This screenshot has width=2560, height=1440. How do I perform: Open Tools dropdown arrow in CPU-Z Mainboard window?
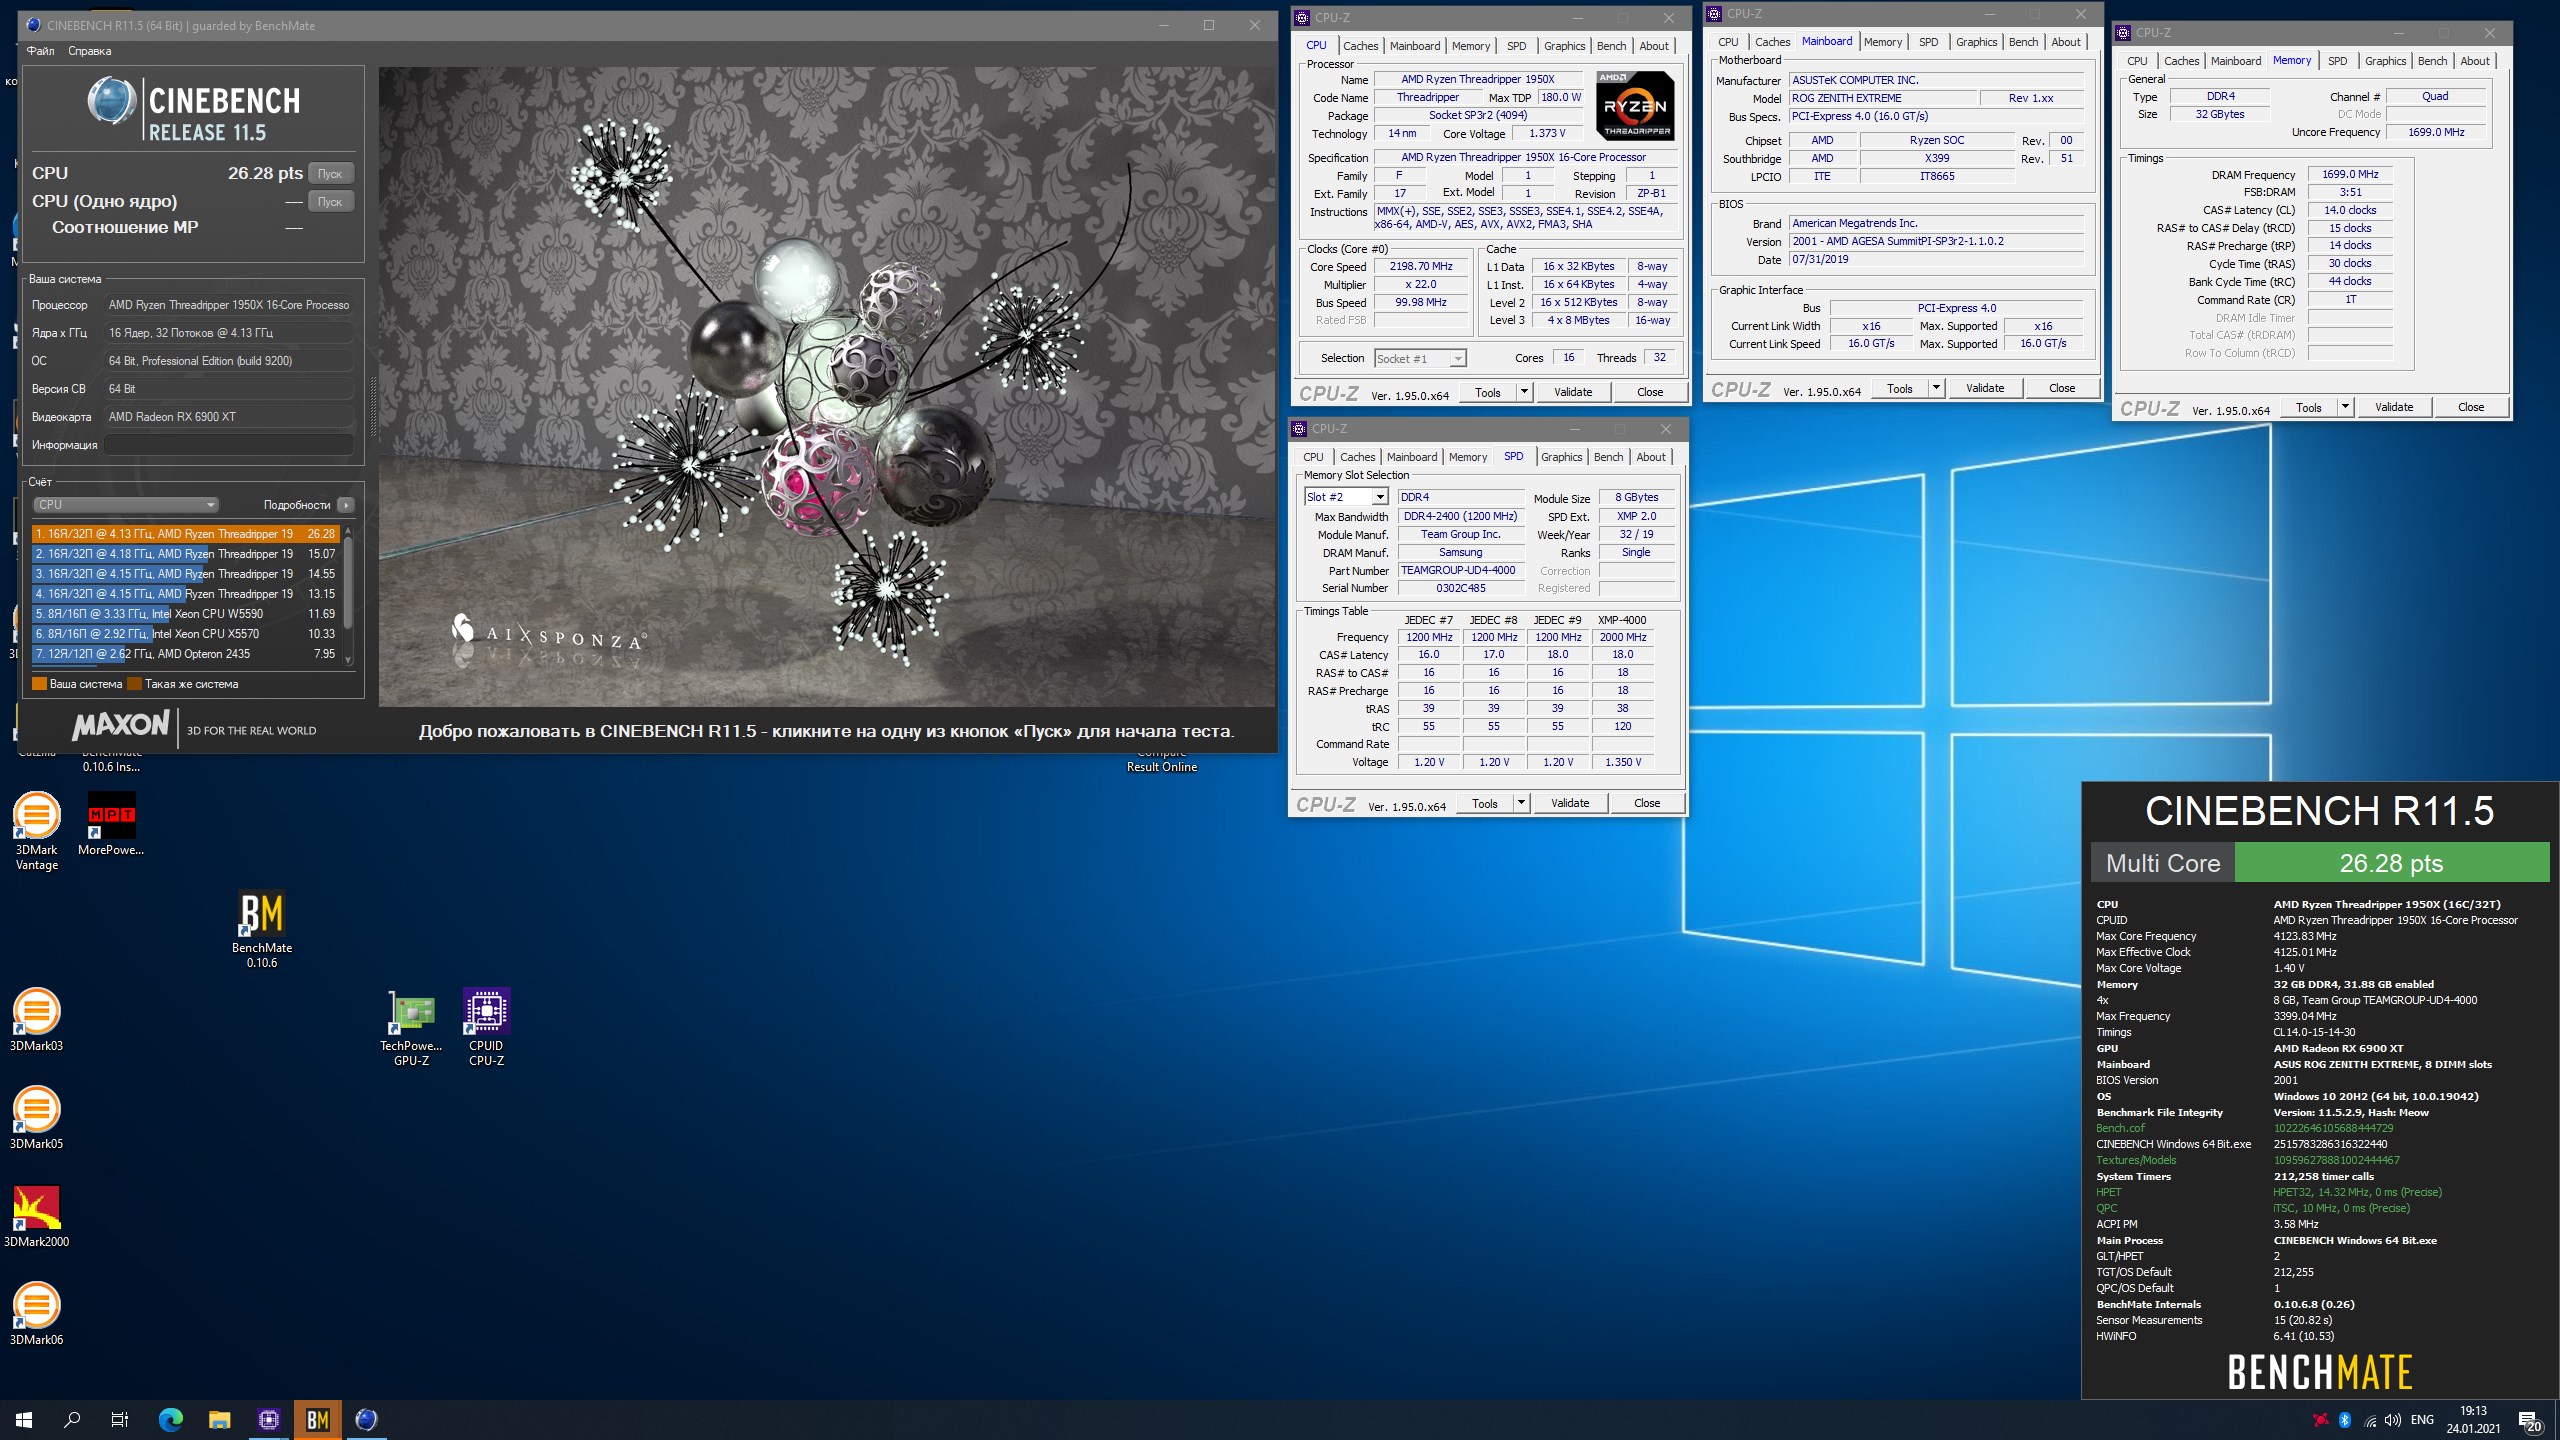[x=1936, y=388]
